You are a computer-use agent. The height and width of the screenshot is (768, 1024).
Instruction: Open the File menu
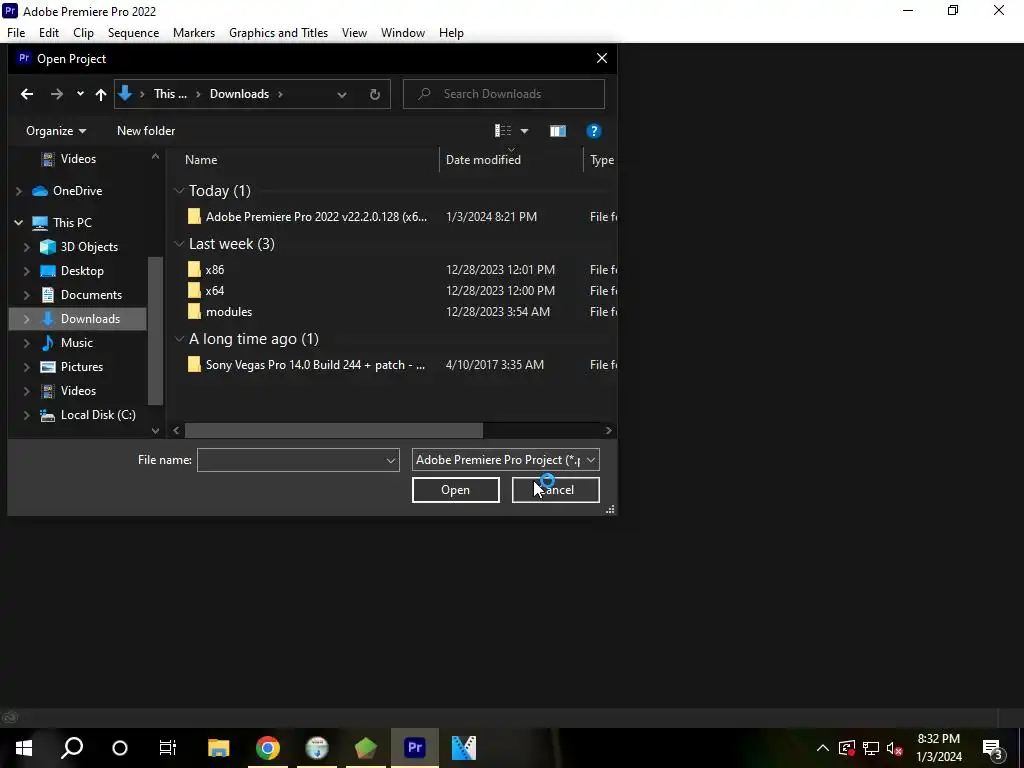point(16,33)
